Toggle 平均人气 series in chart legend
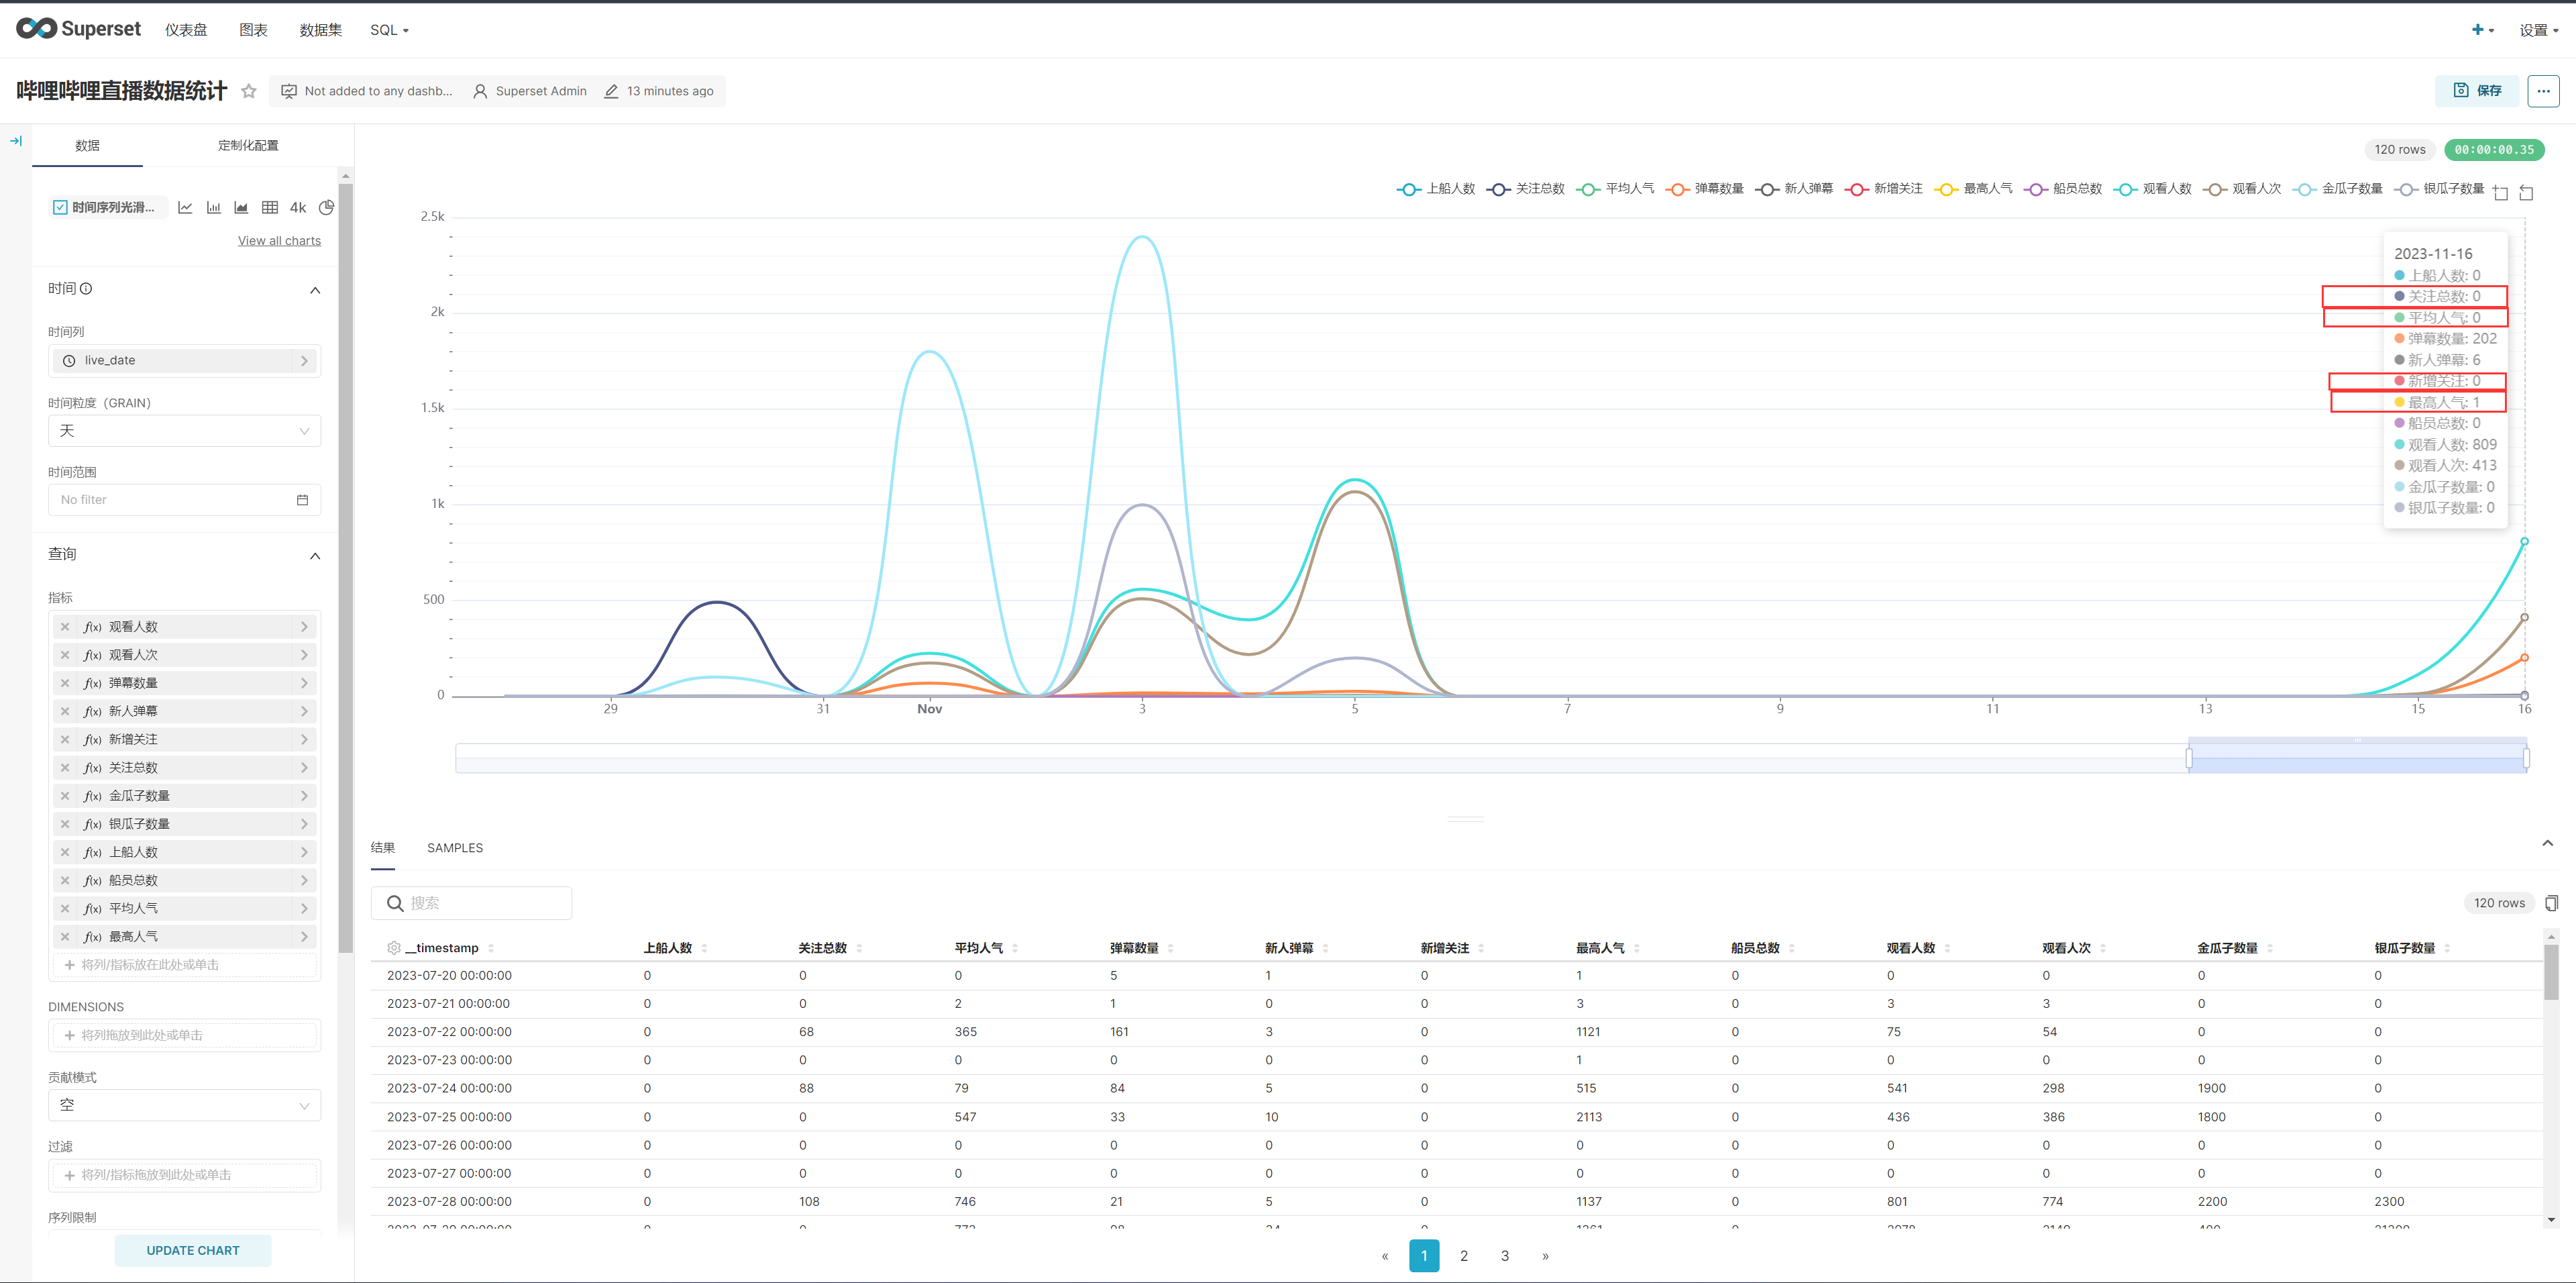The width and height of the screenshot is (2576, 1283). pyautogui.click(x=1615, y=188)
